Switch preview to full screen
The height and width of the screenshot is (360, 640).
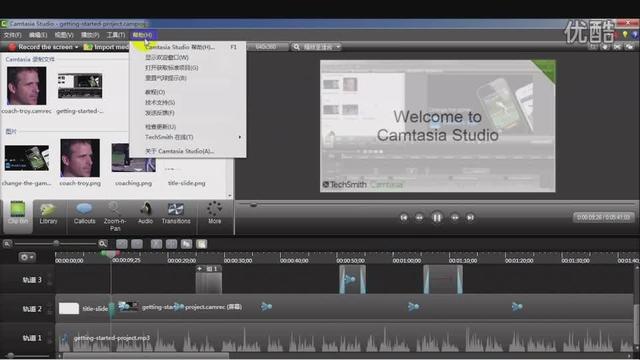[x=617, y=47]
